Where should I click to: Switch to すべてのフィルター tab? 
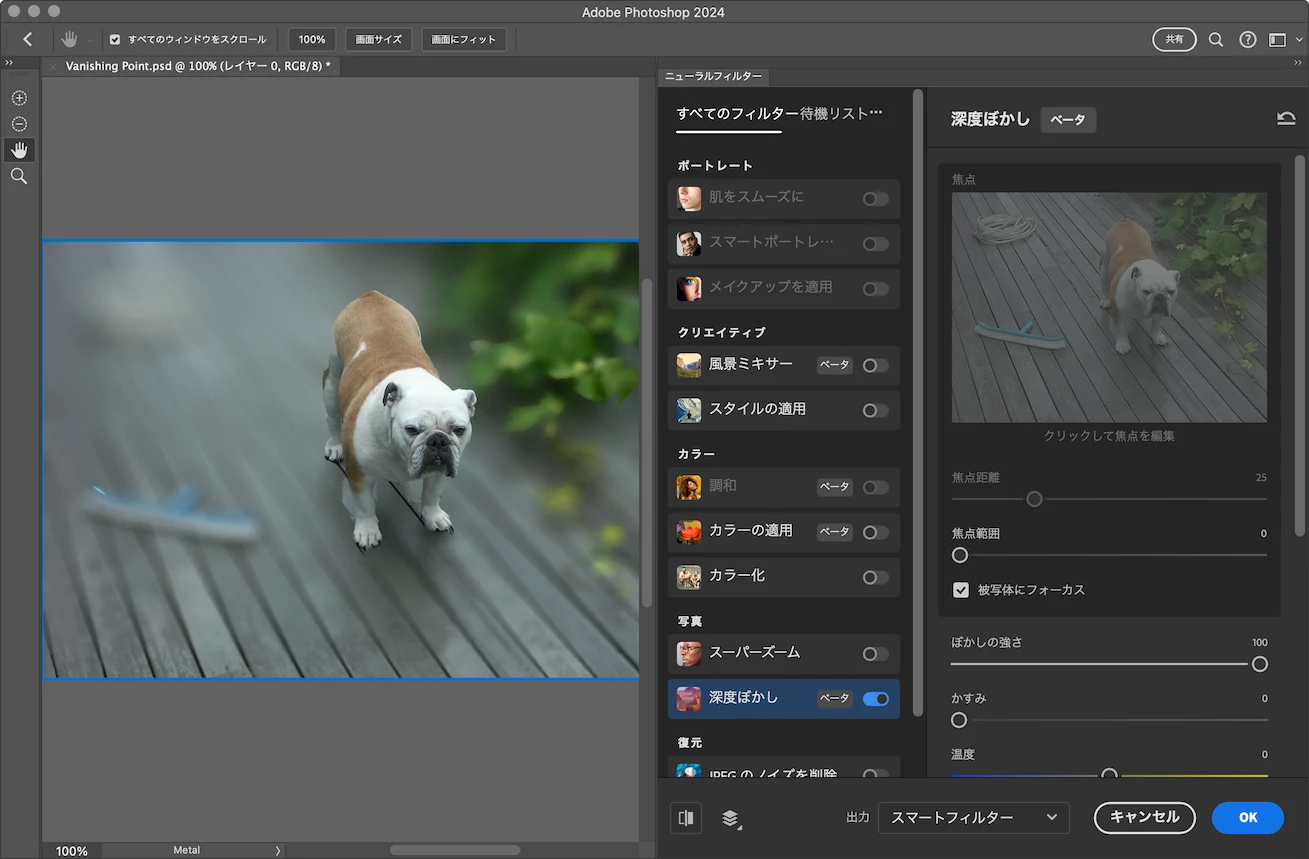tap(737, 114)
